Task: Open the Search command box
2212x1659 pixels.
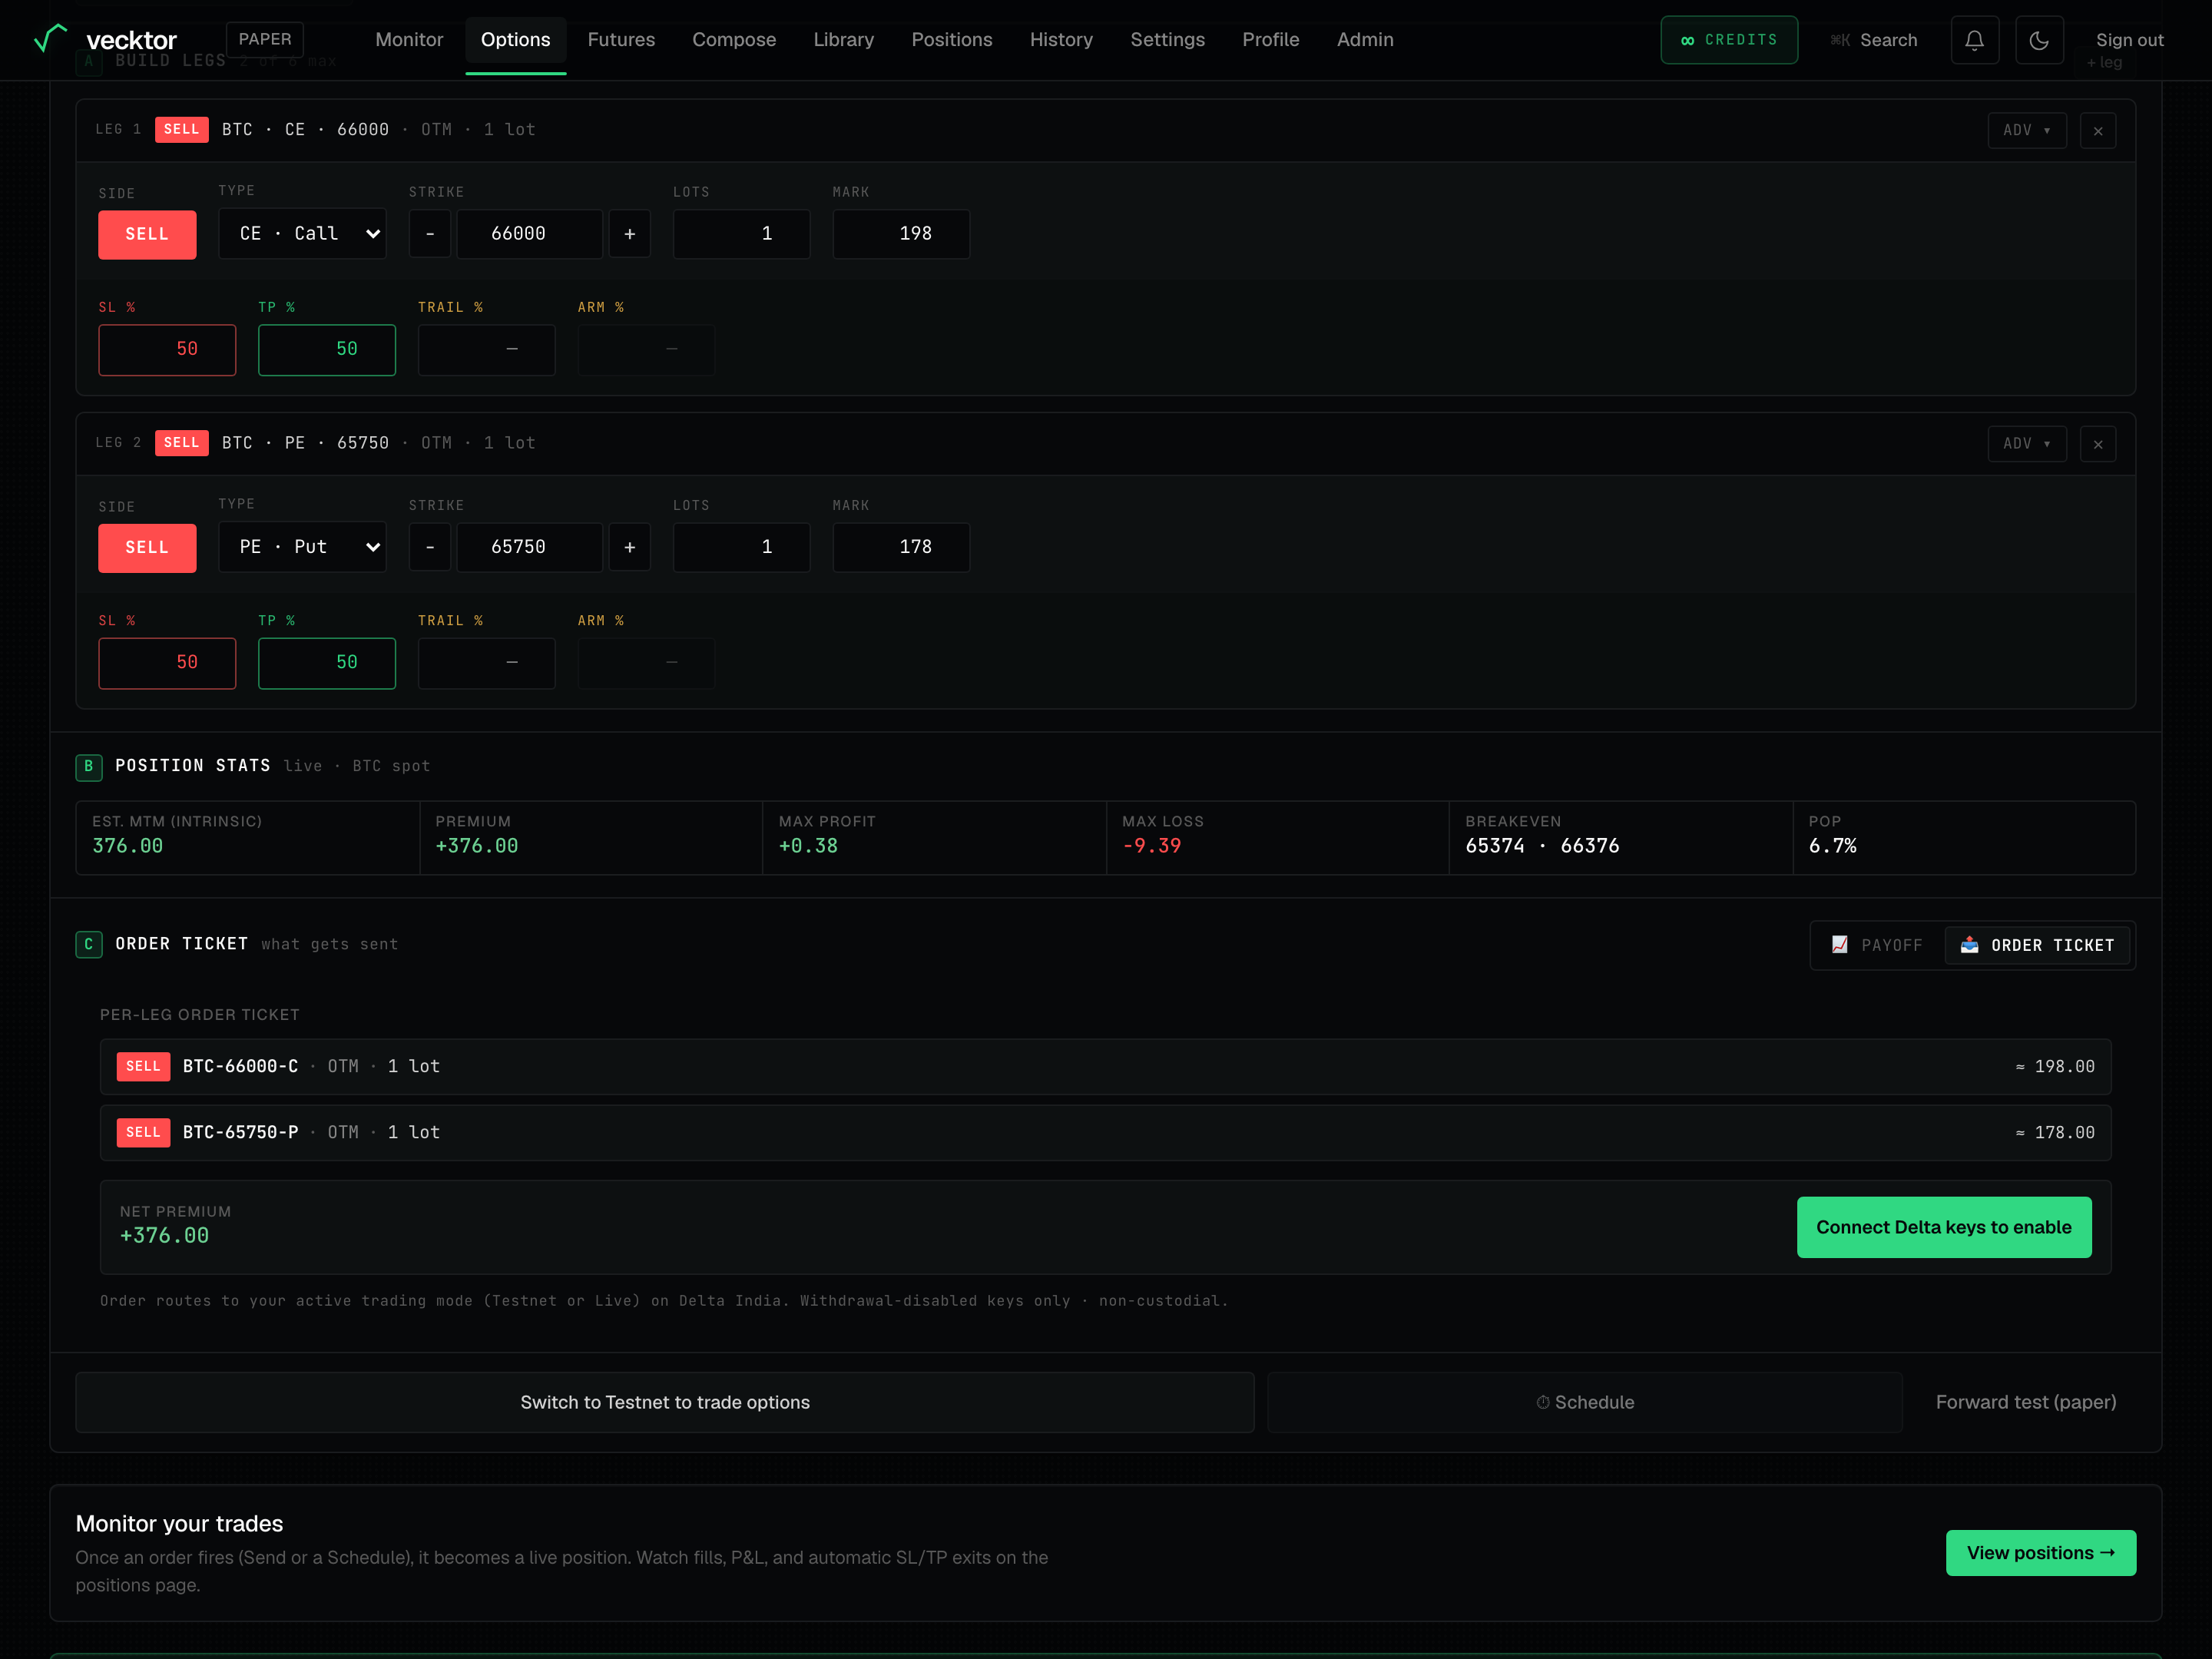Action: click(1873, 40)
